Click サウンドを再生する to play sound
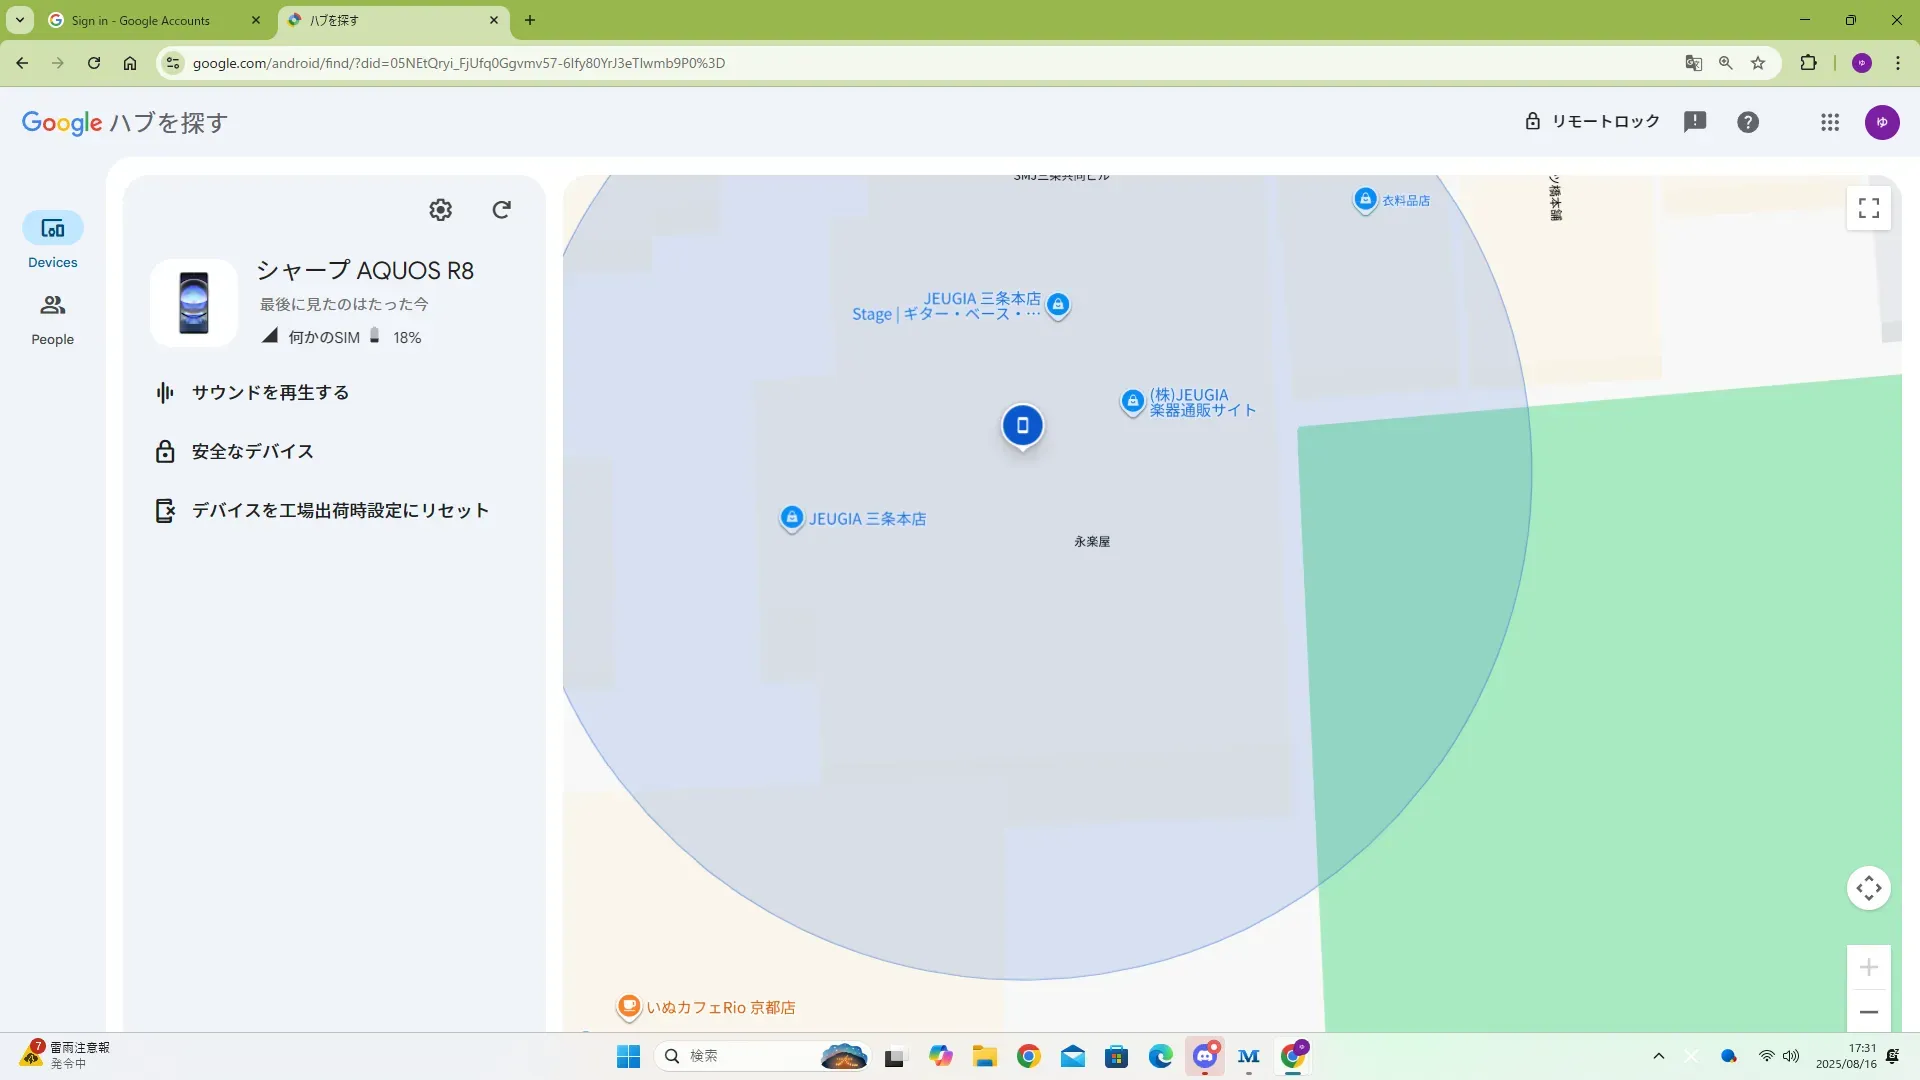The image size is (1920, 1080). click(270, 393)
